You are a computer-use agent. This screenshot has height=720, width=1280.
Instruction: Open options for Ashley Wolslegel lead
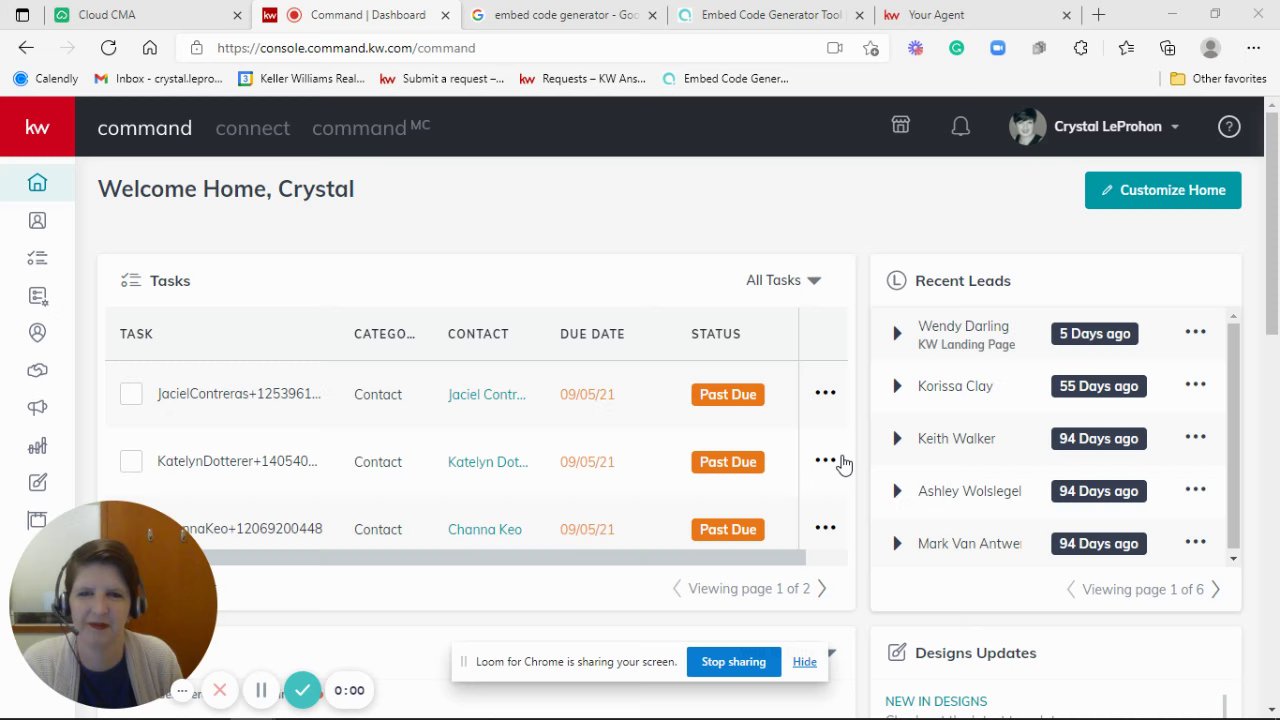(x=1195, y=490)
